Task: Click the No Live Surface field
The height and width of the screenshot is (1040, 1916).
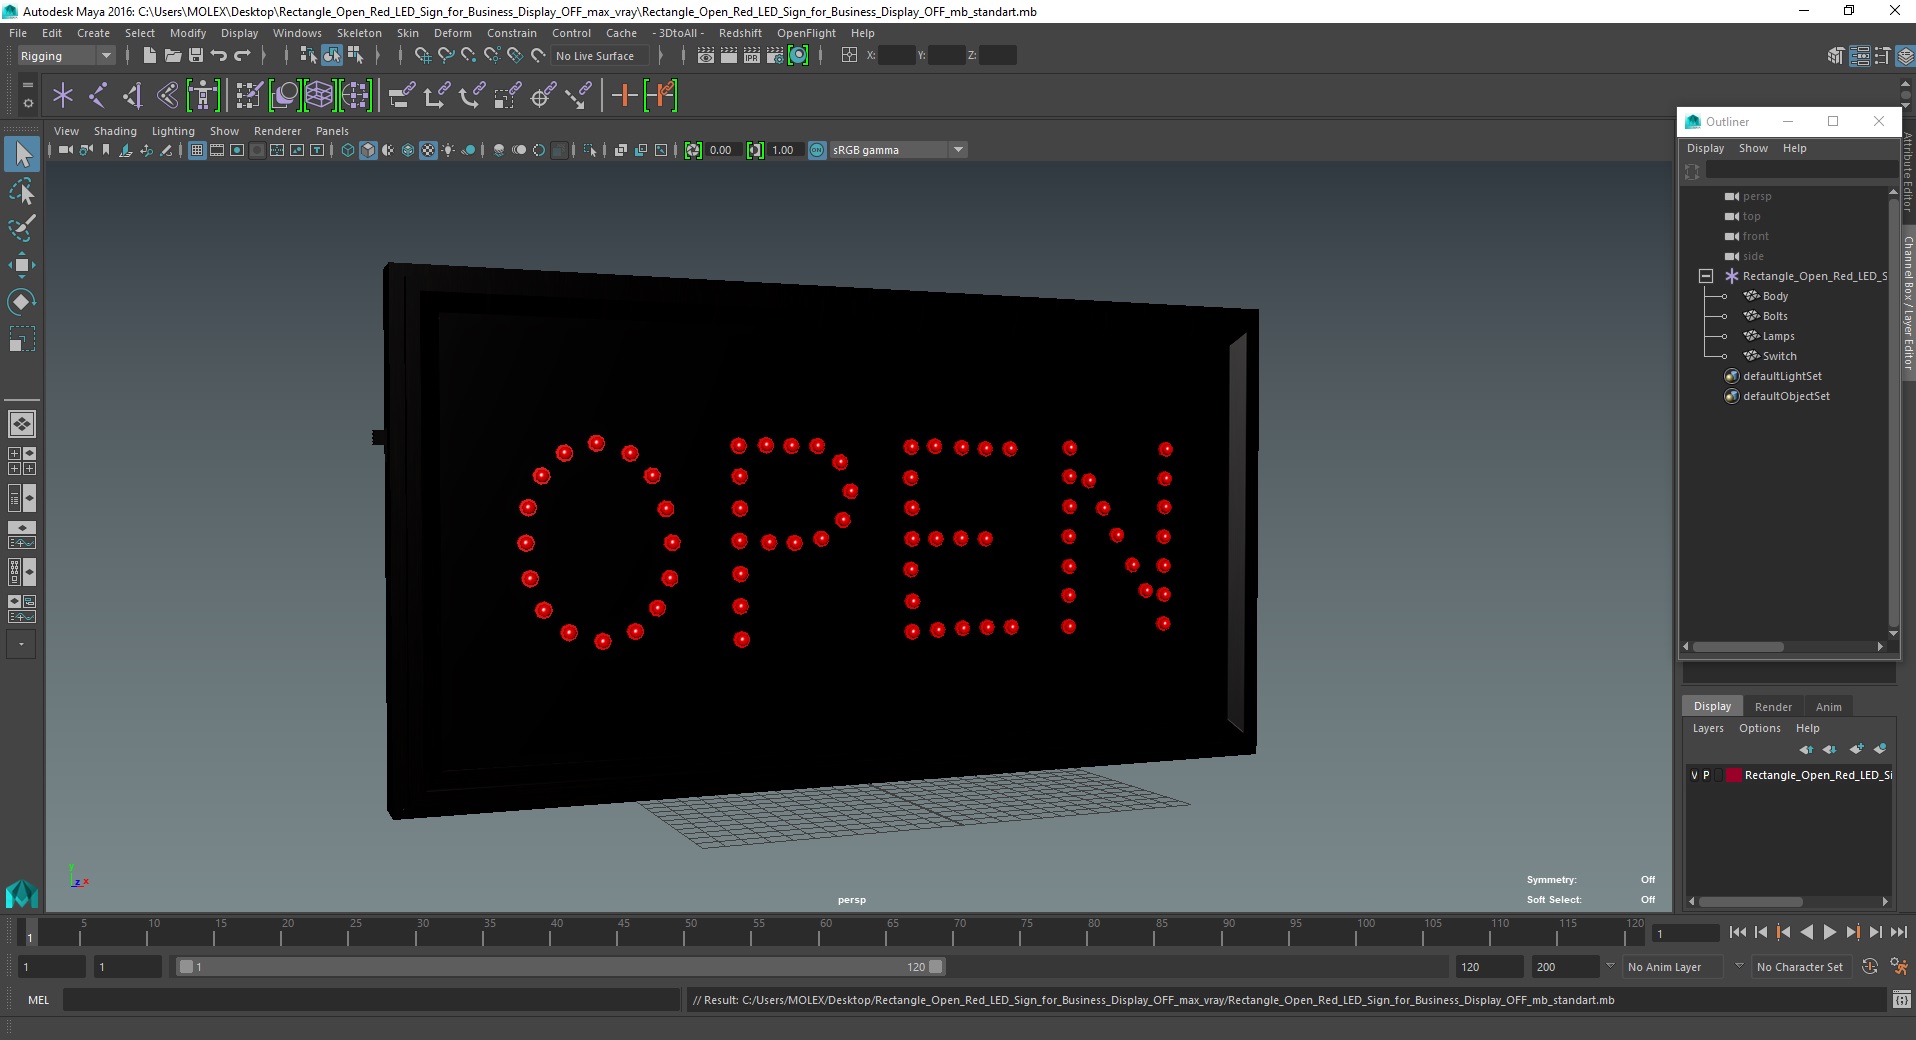Action: pos(600,56)
